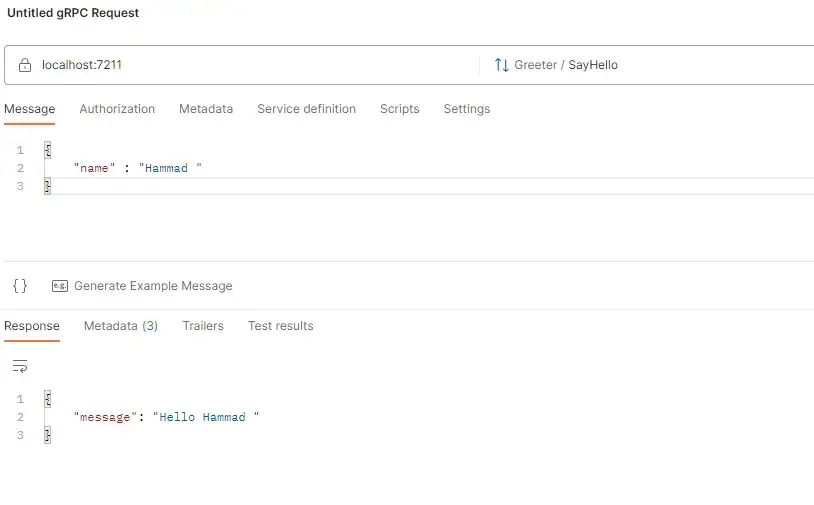
Task: Open the request Metadata tab
Action: pos(206,109)
